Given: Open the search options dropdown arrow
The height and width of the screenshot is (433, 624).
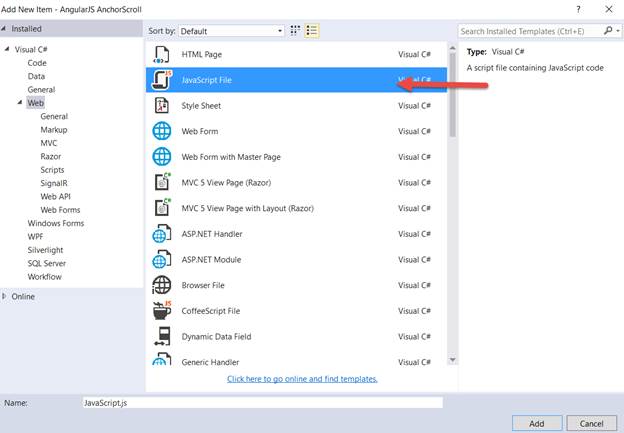Looking at the screenshot, I should pyautogui.click(x=618, y=31).
